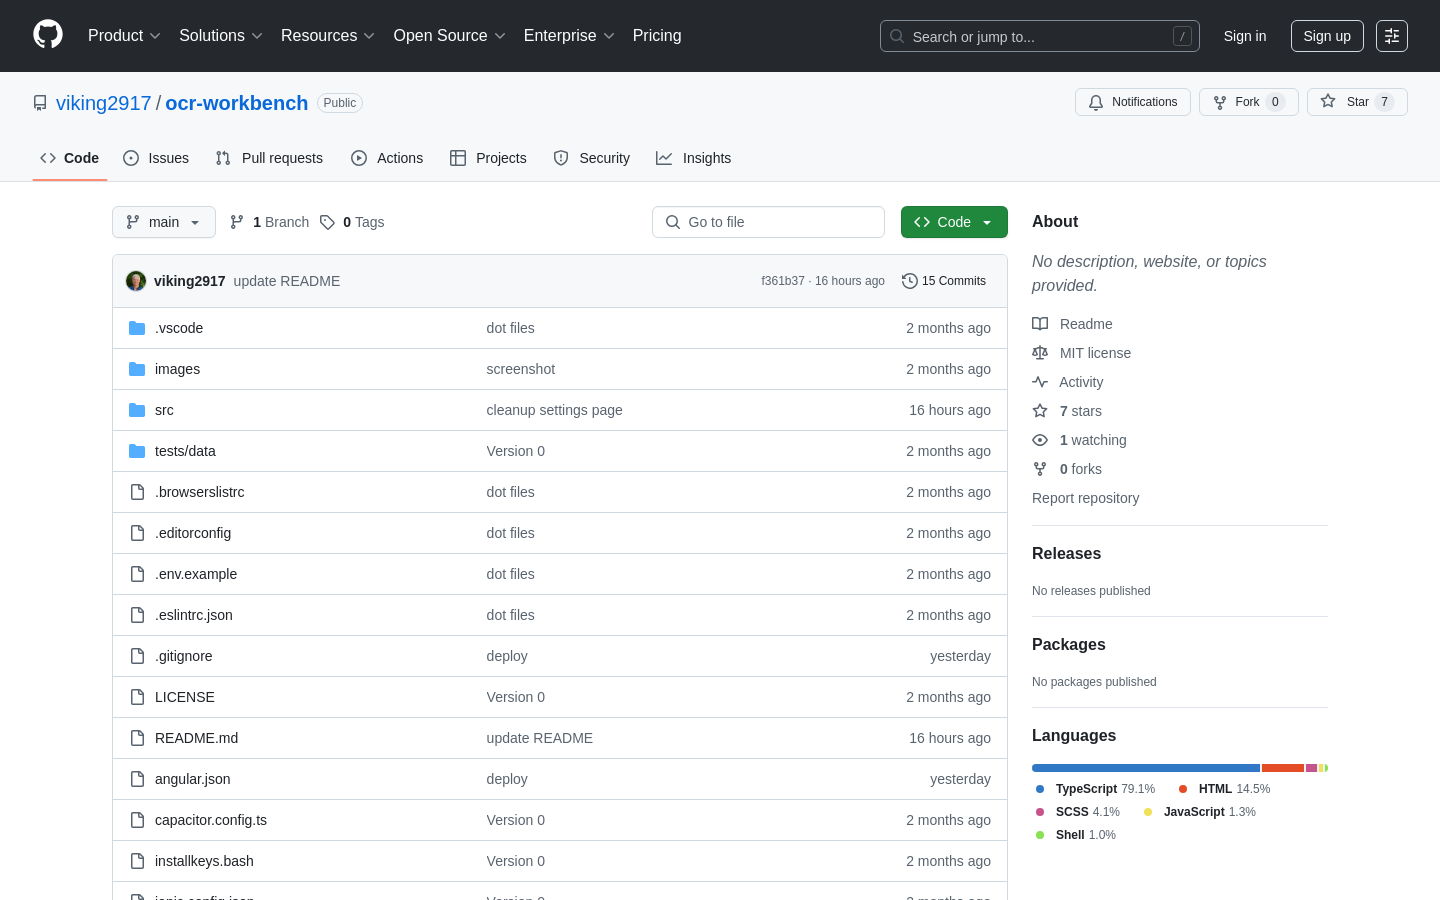
Task: Open the Security tab
Action: coord(592,158)
